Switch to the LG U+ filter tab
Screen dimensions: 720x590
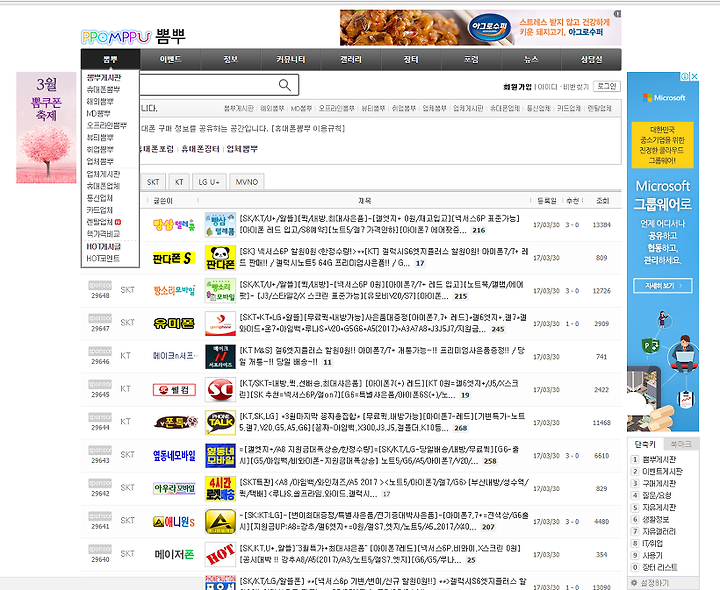click(x=209, y=182)
